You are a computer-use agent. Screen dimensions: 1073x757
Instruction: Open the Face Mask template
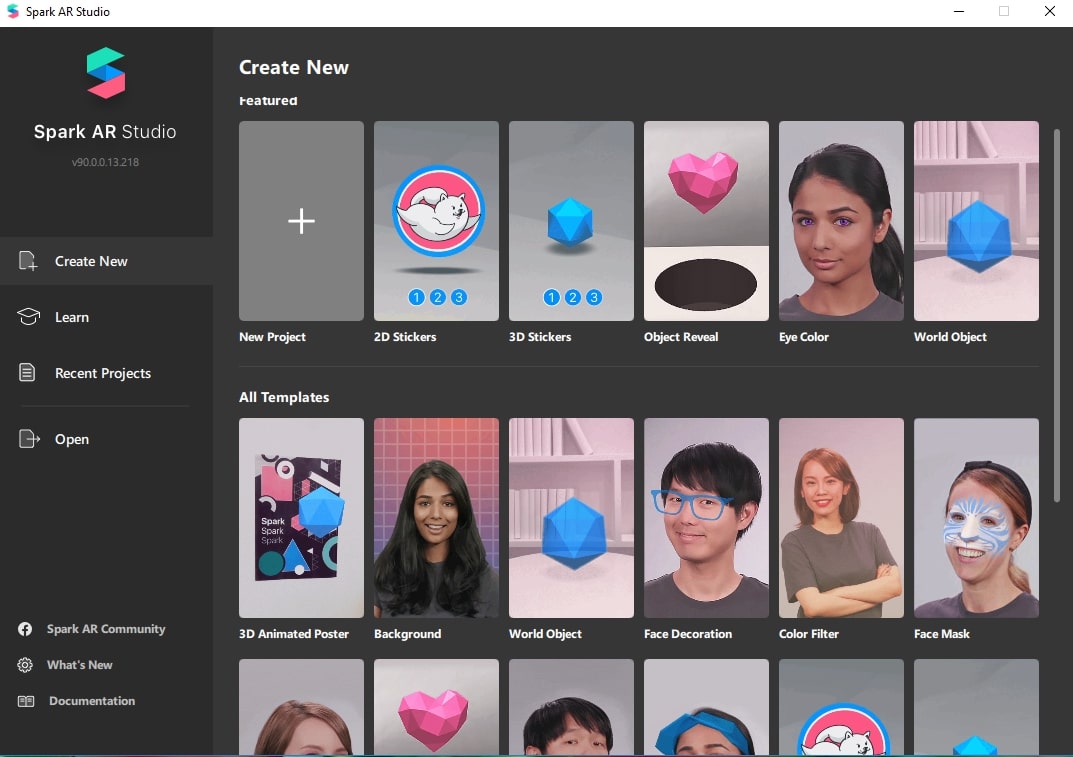[976, 518]
